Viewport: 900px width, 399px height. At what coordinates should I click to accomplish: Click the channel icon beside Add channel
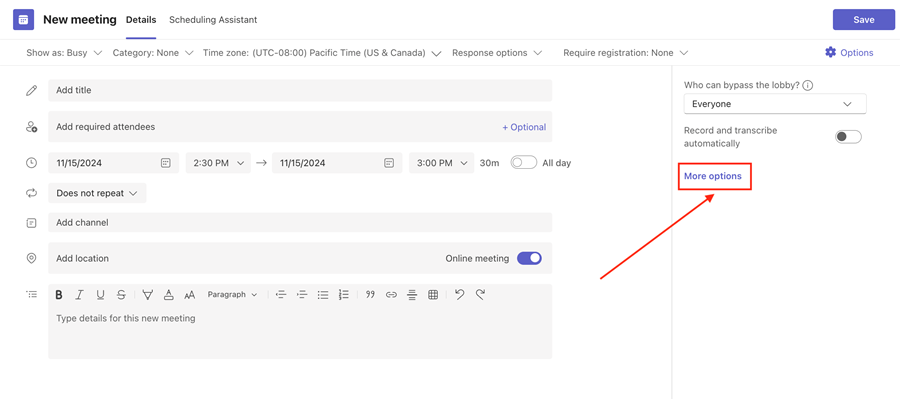32,223
